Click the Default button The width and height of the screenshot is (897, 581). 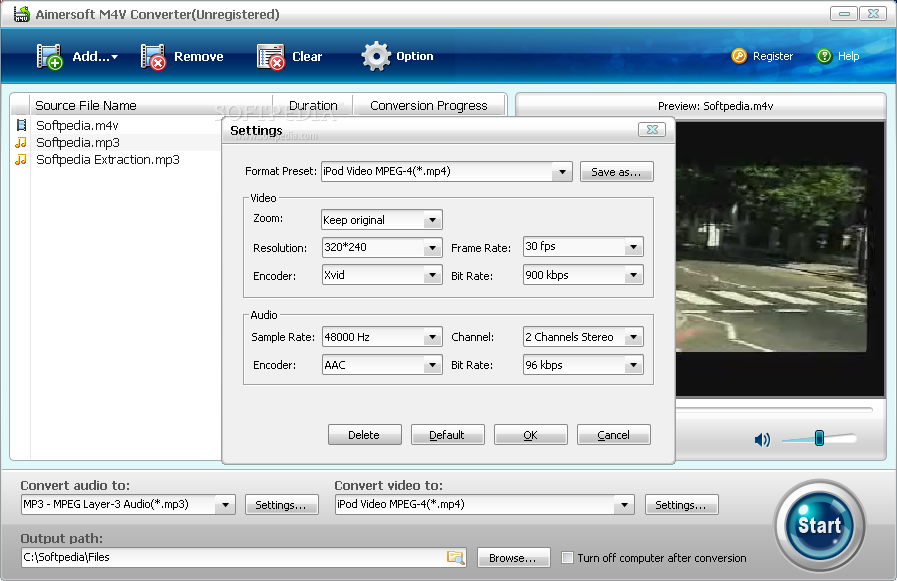tap(447, 435)
